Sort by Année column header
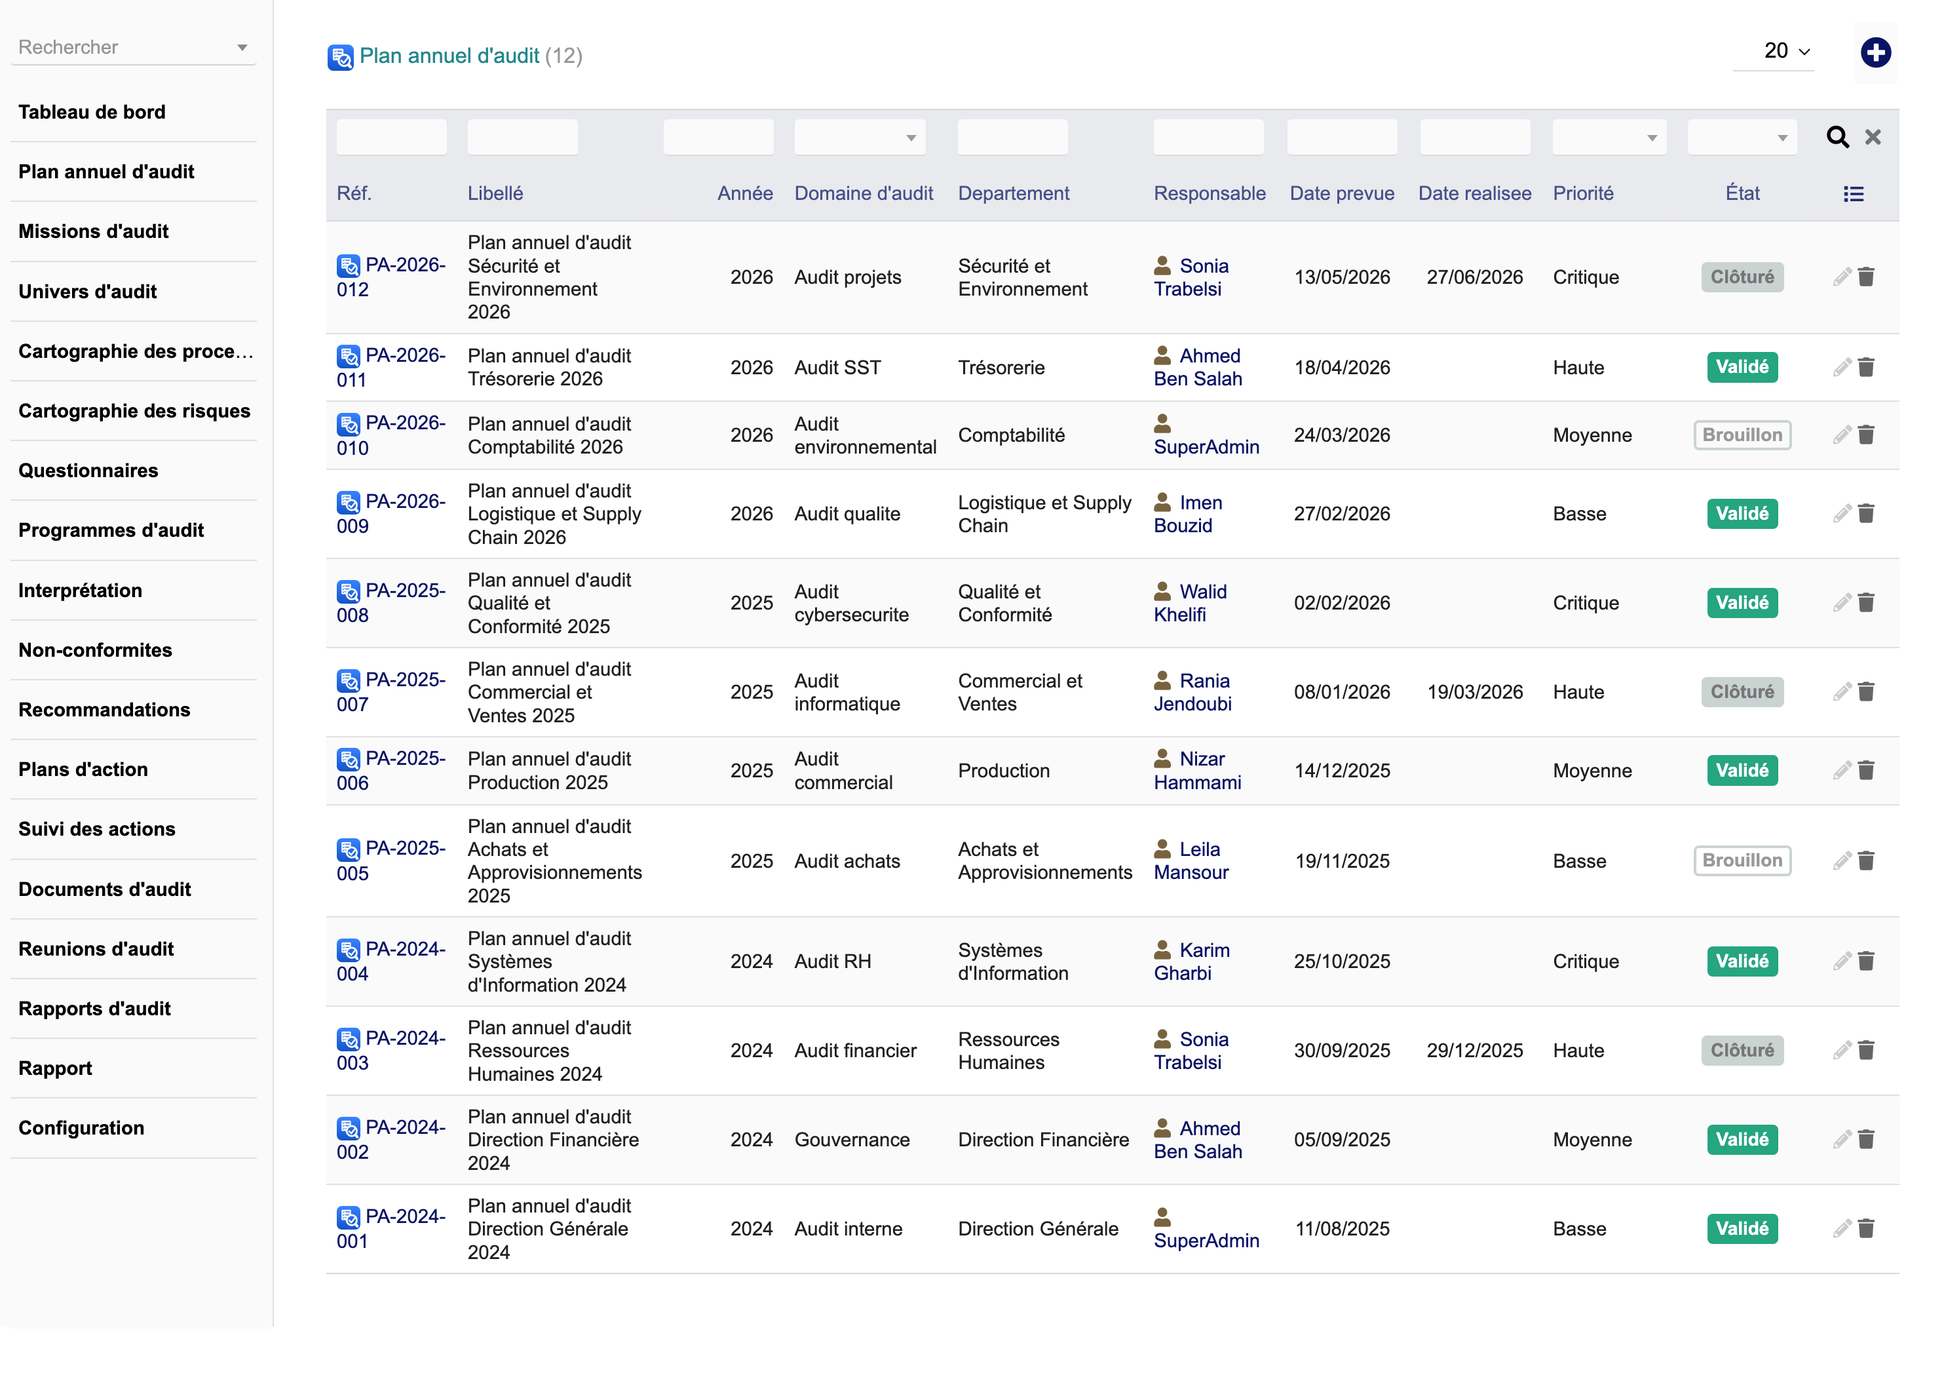The image size is (1946, 1379). [745, 193]
